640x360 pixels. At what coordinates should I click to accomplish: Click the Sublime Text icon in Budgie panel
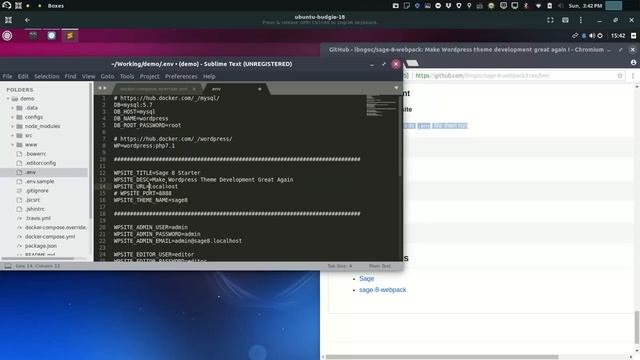pos(70,36)
